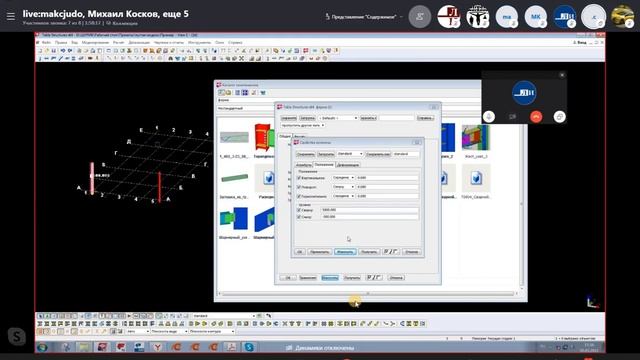The width and height of the screenshot is (640, 360).
Task: Open the Horizontal position option dropdown
Action: [x=343, y=196]
